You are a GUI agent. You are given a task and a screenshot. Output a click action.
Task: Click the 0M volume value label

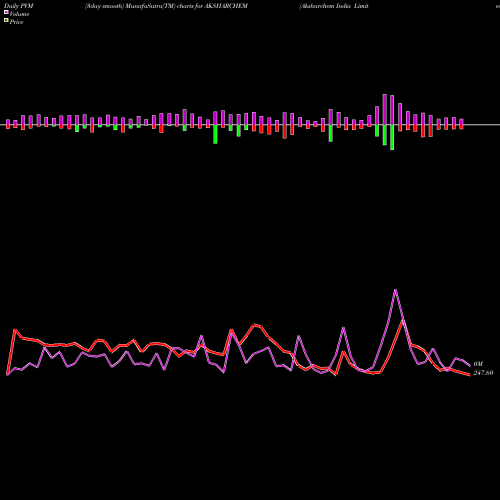point(478,364)
